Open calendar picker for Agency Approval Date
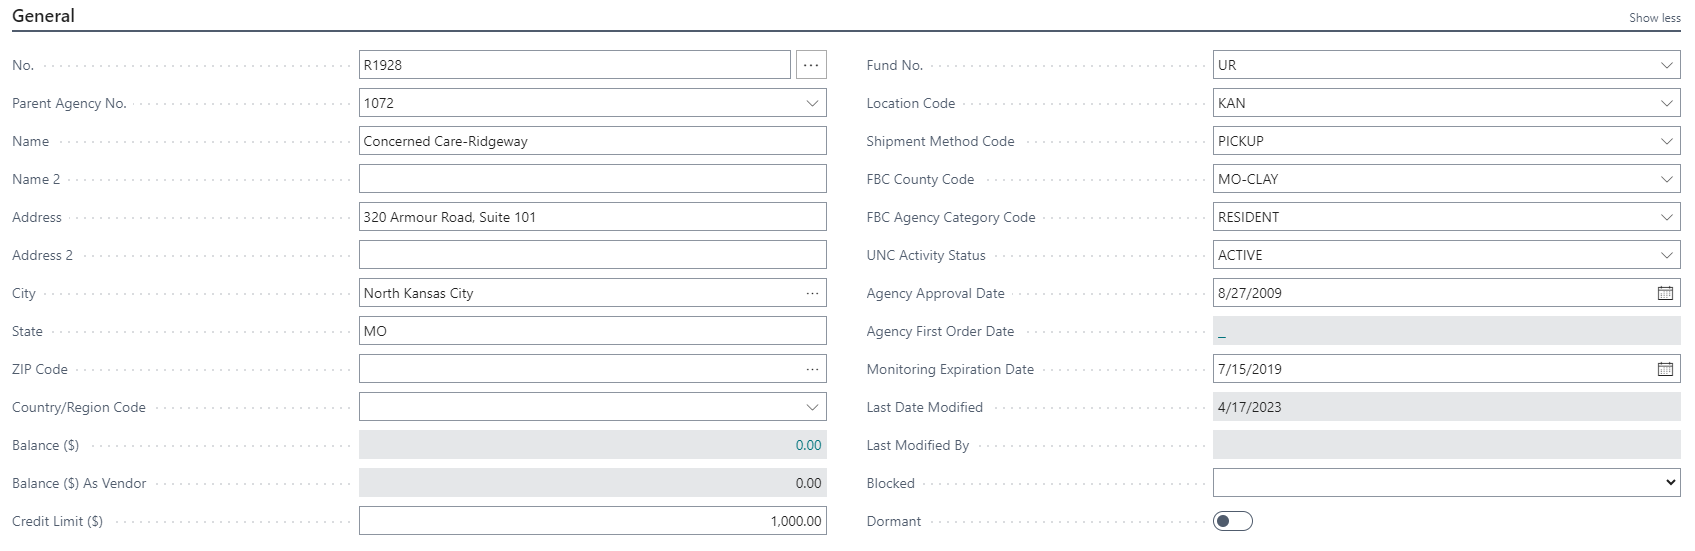This screenshot has width=1695, height=551. click(1665, 293)
